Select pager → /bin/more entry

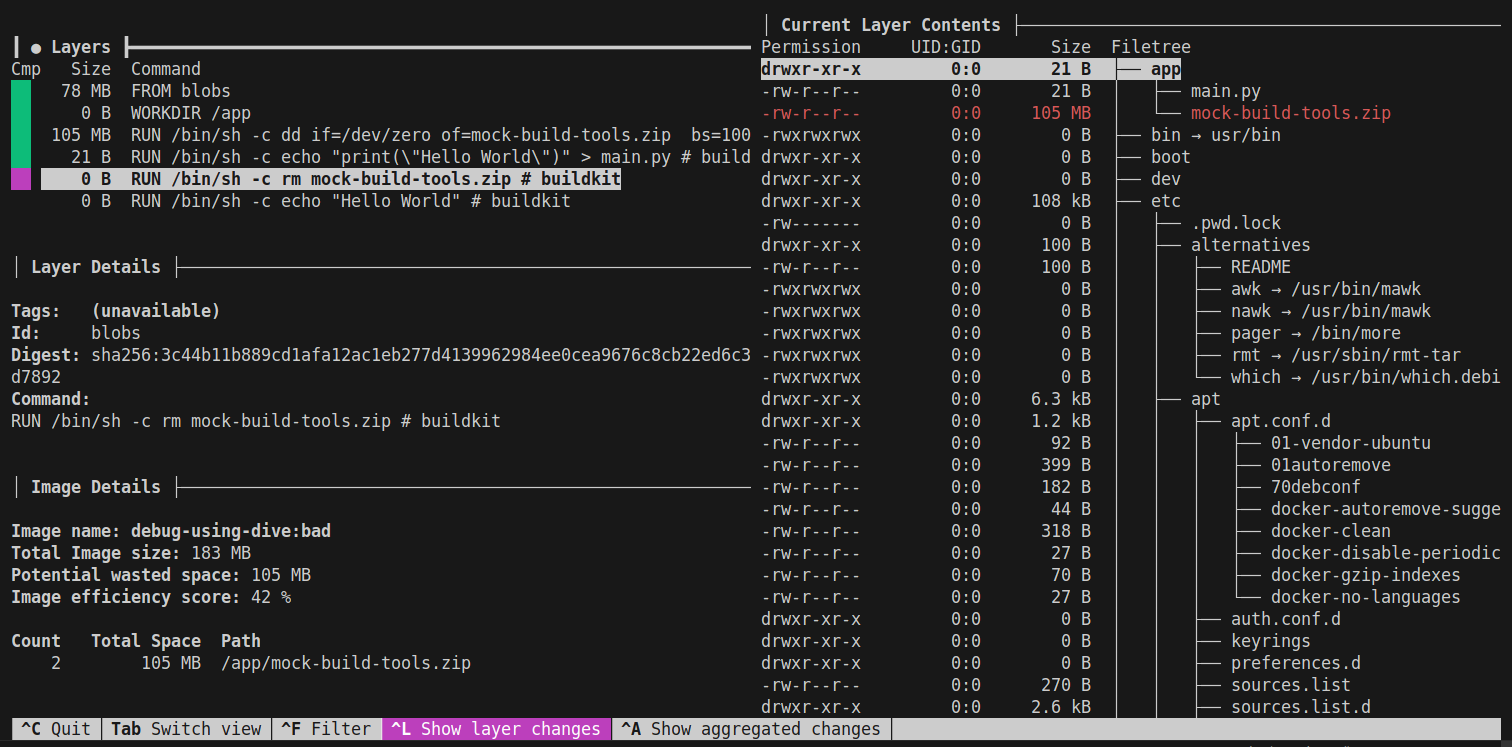pos(1315,333)
